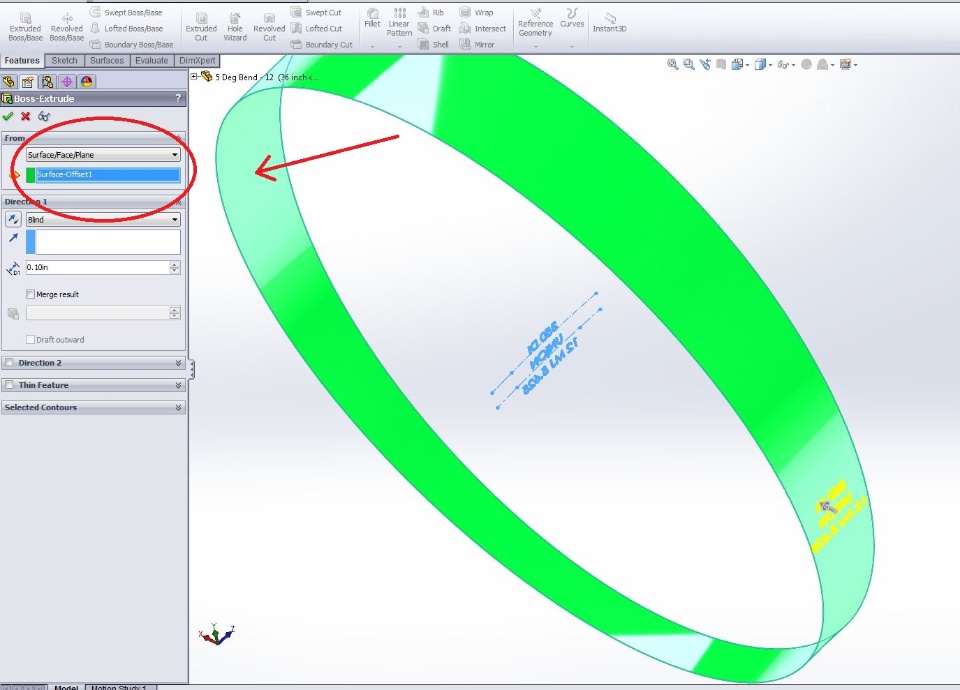
Task: Toggle the detailed preview eyeglasses icon
Action: pos(43,116)
